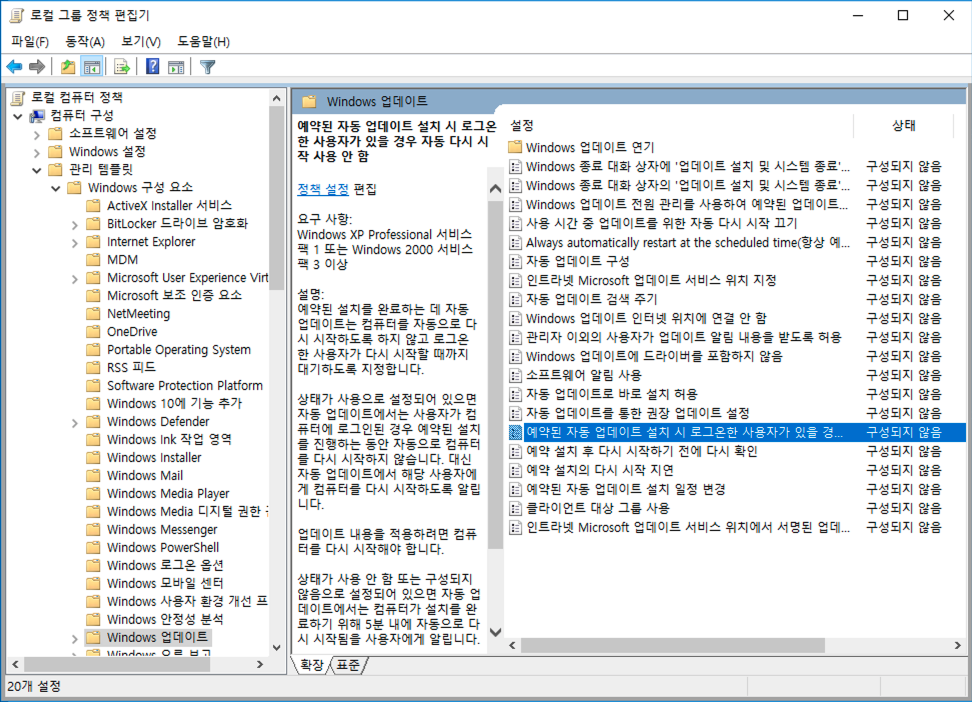This screenshot has height=702, width=972.
Task: Select Windows Messenger in the tree
Action: pos(162,529)
